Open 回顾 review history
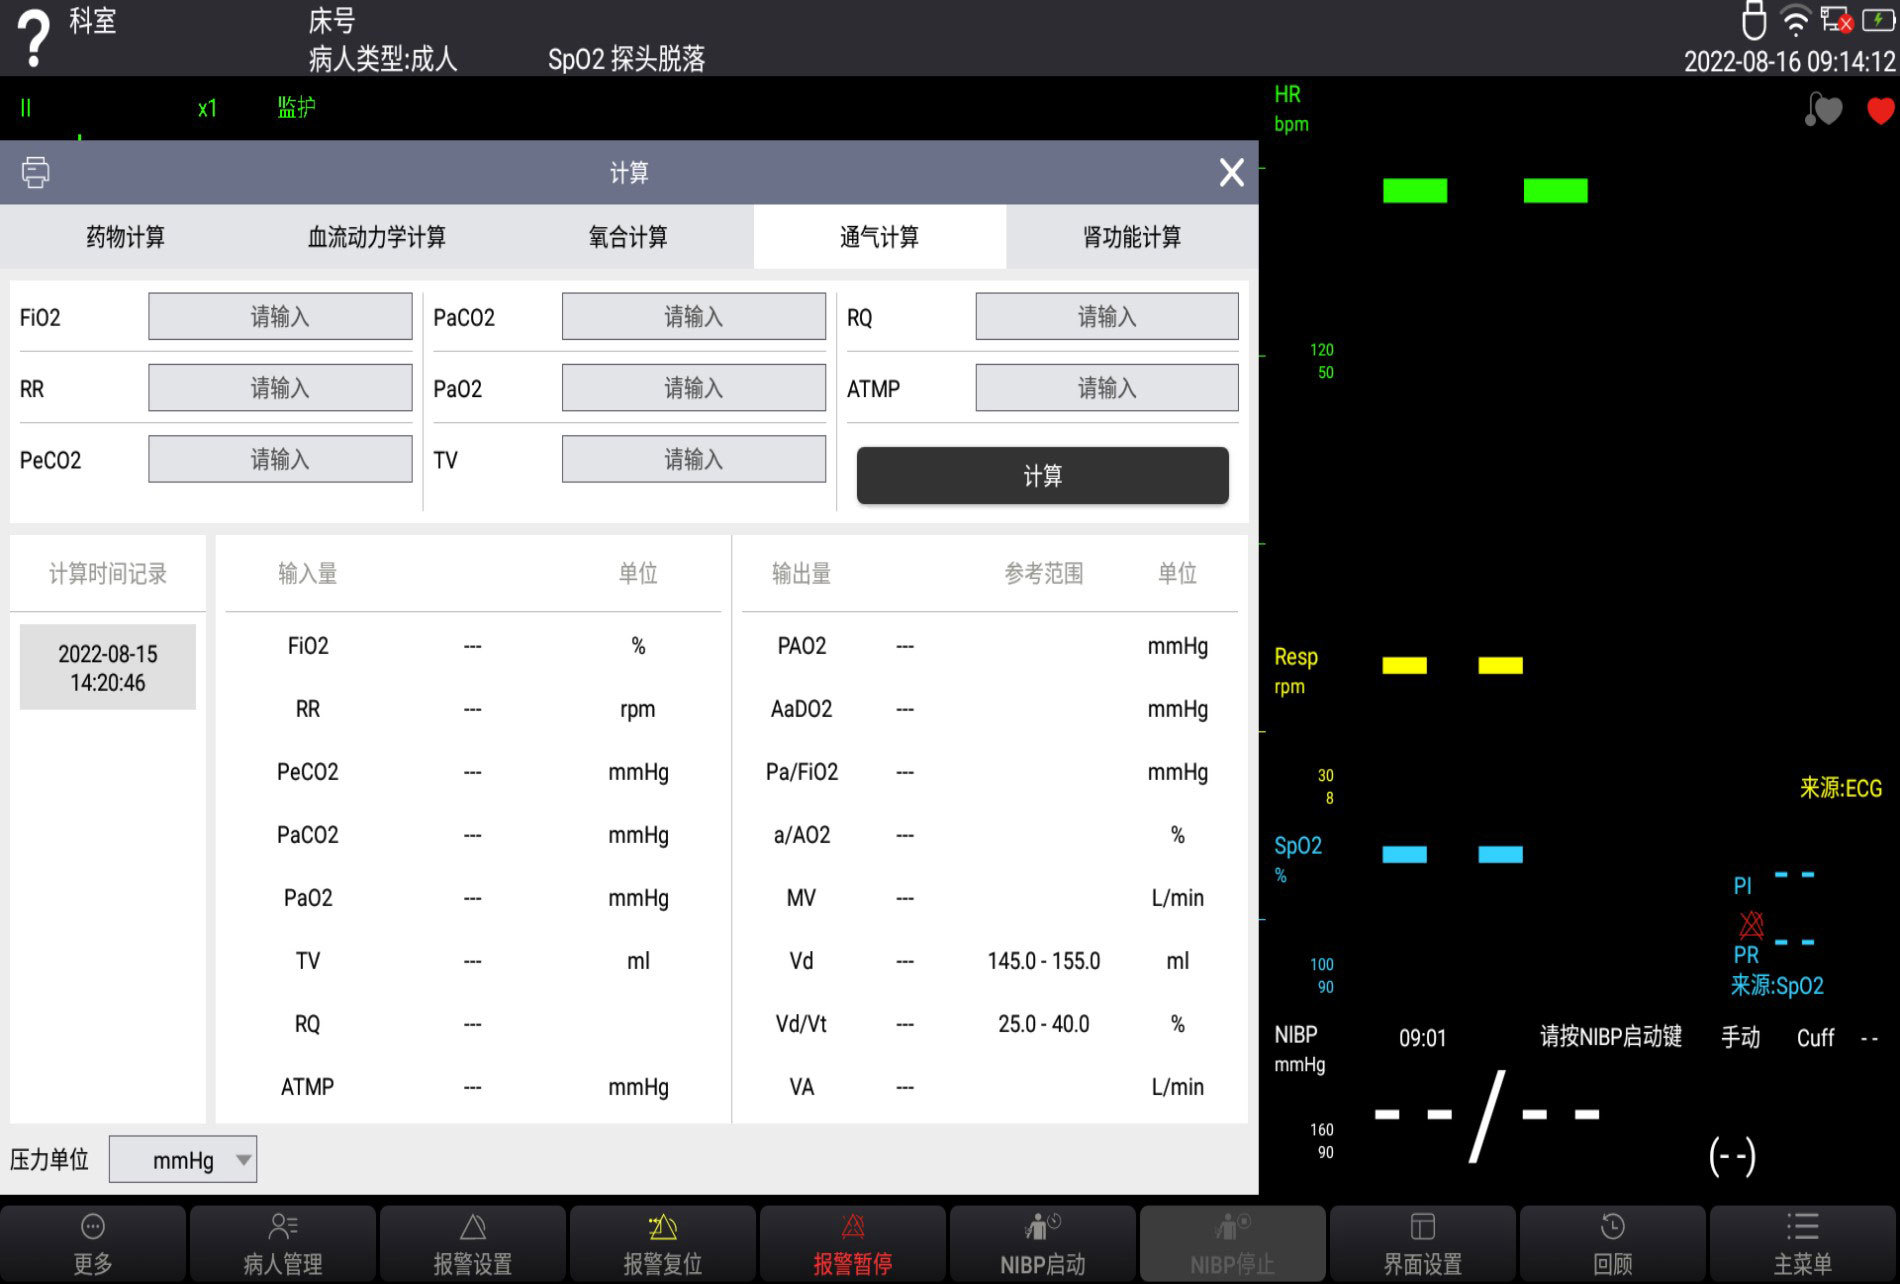The image size is (1900, 1284). coord(1612,1242)
